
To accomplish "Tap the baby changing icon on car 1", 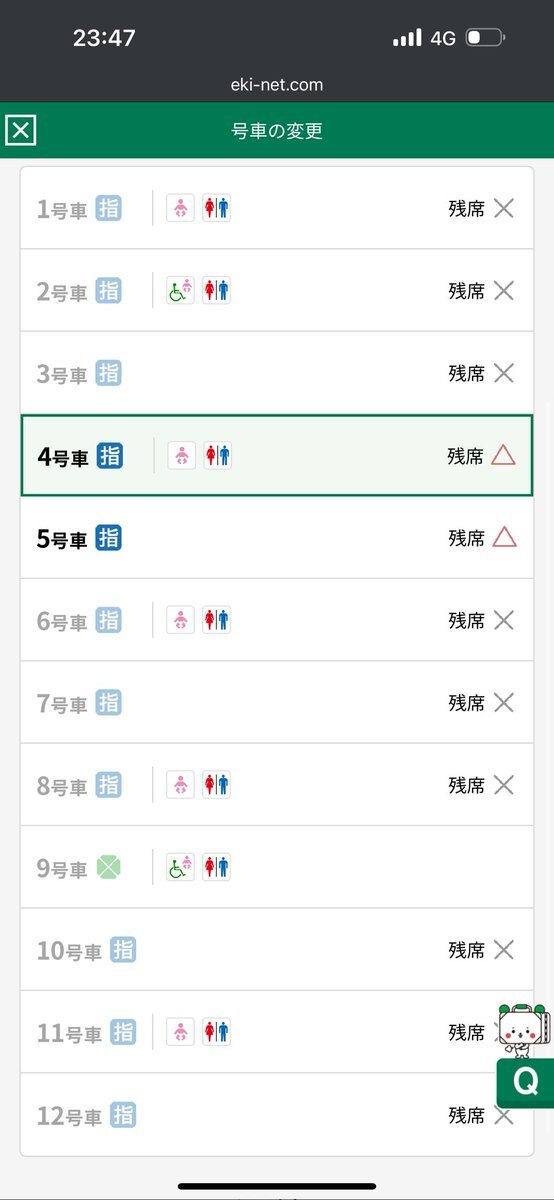I will pos(180,208).
